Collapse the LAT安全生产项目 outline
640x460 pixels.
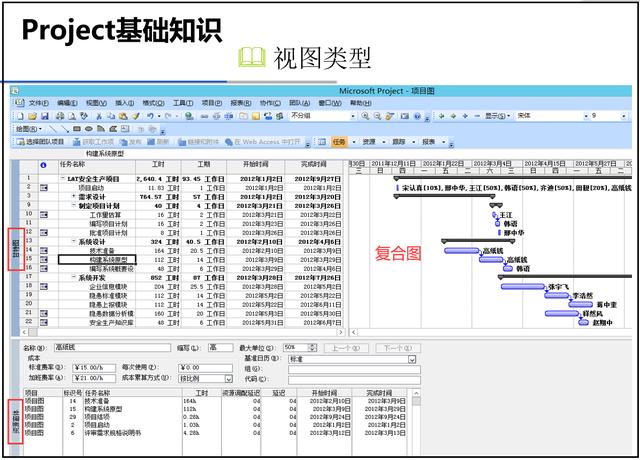click(62, 179)
